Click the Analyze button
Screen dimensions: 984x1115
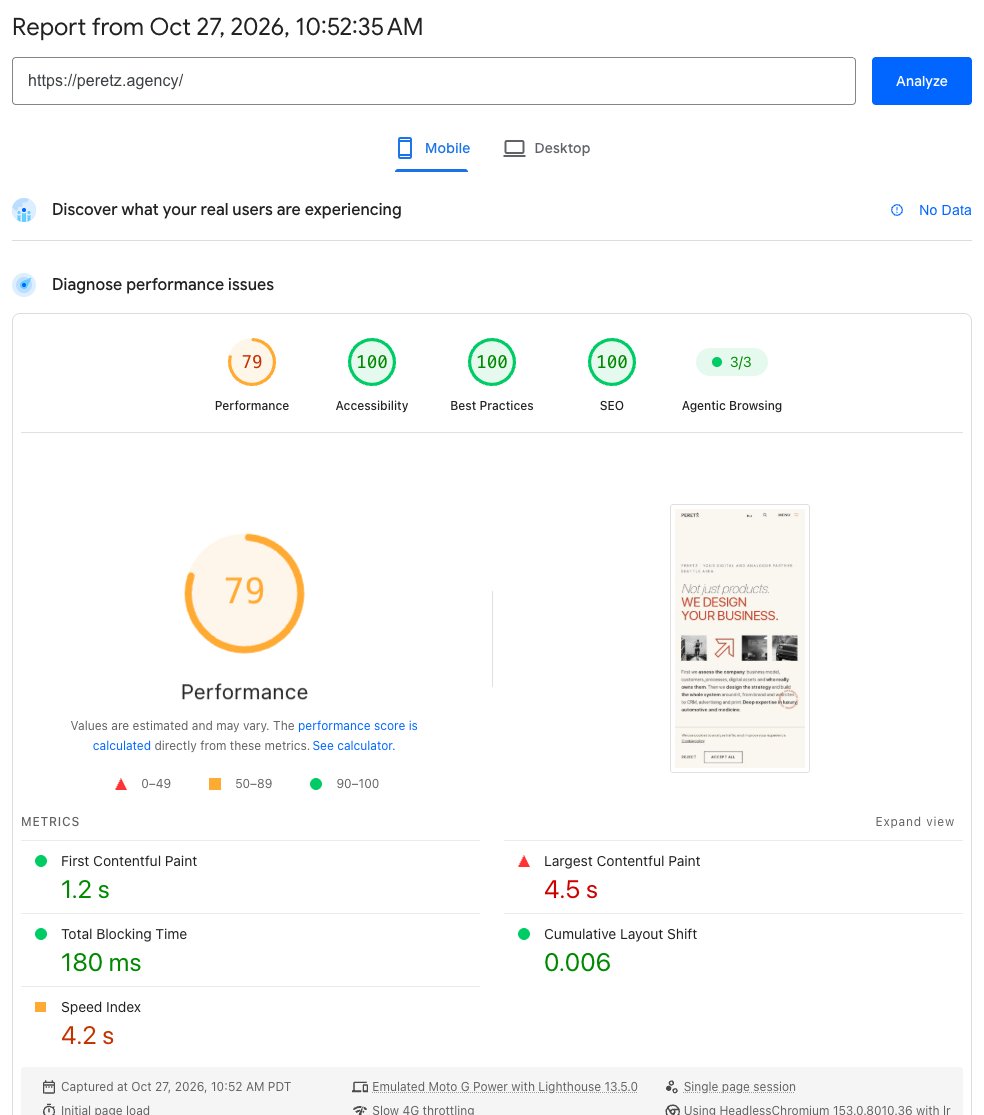921,81
